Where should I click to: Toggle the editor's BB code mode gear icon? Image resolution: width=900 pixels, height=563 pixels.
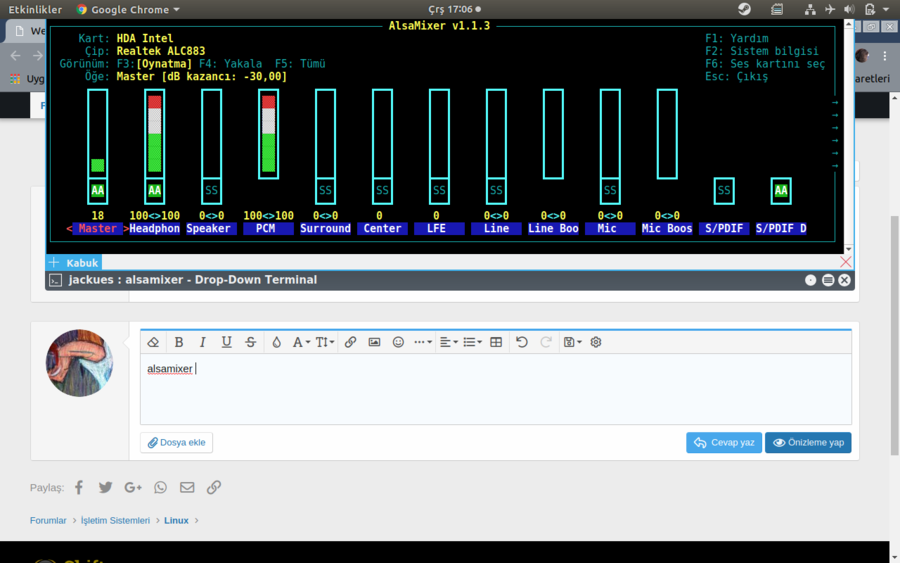596,342
